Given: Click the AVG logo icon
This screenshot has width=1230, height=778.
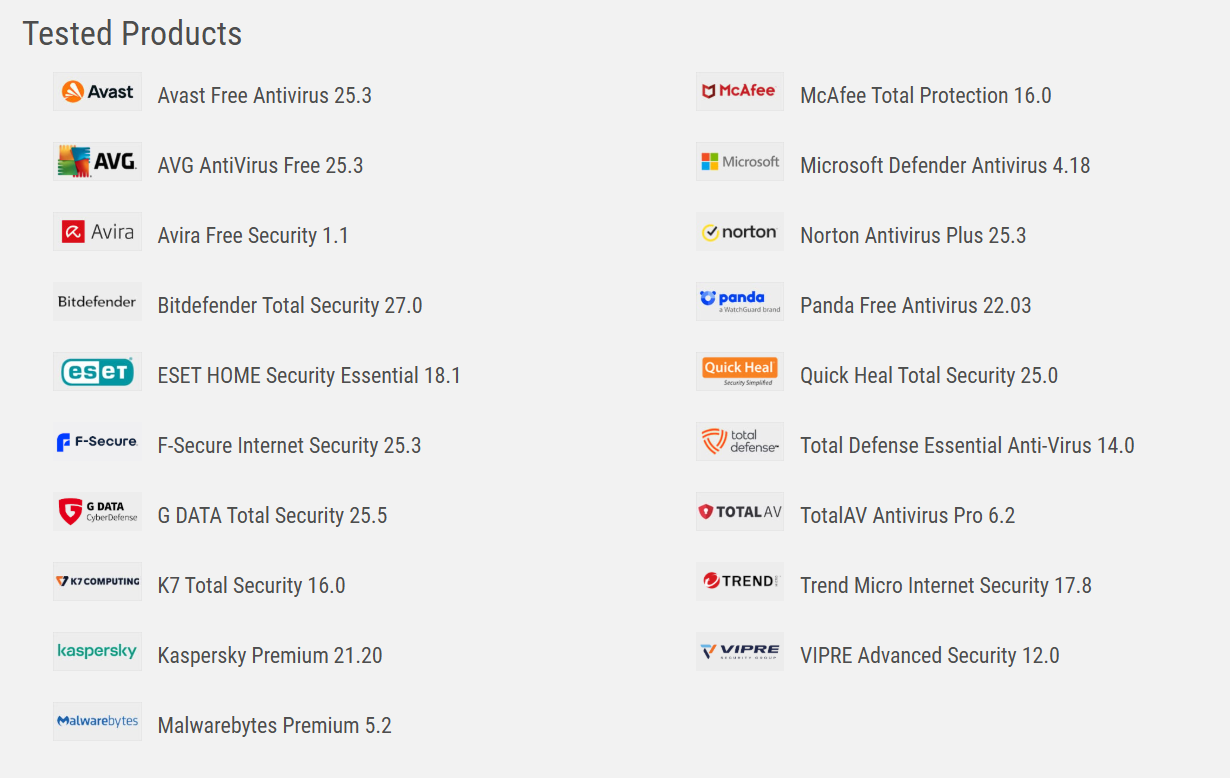Looking at the screenshot, I should coord(97,162).
